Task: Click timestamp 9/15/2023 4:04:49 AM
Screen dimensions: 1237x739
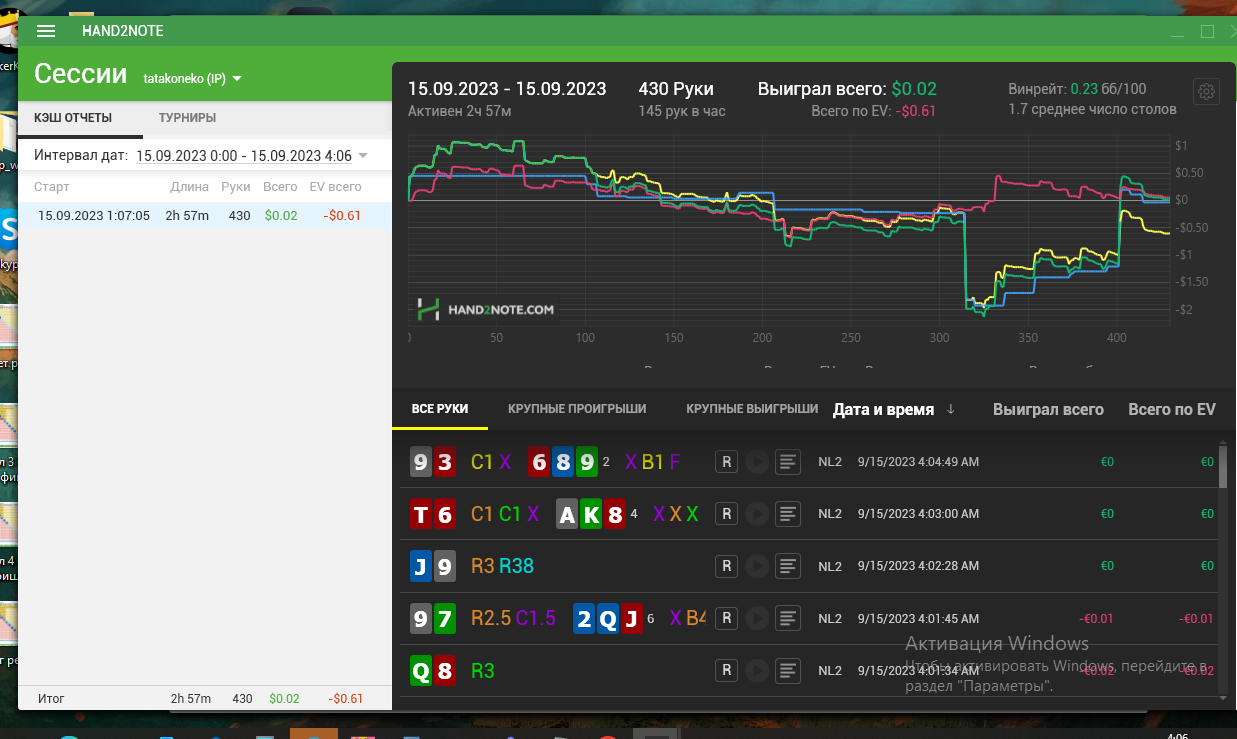Action: point(918,461)
